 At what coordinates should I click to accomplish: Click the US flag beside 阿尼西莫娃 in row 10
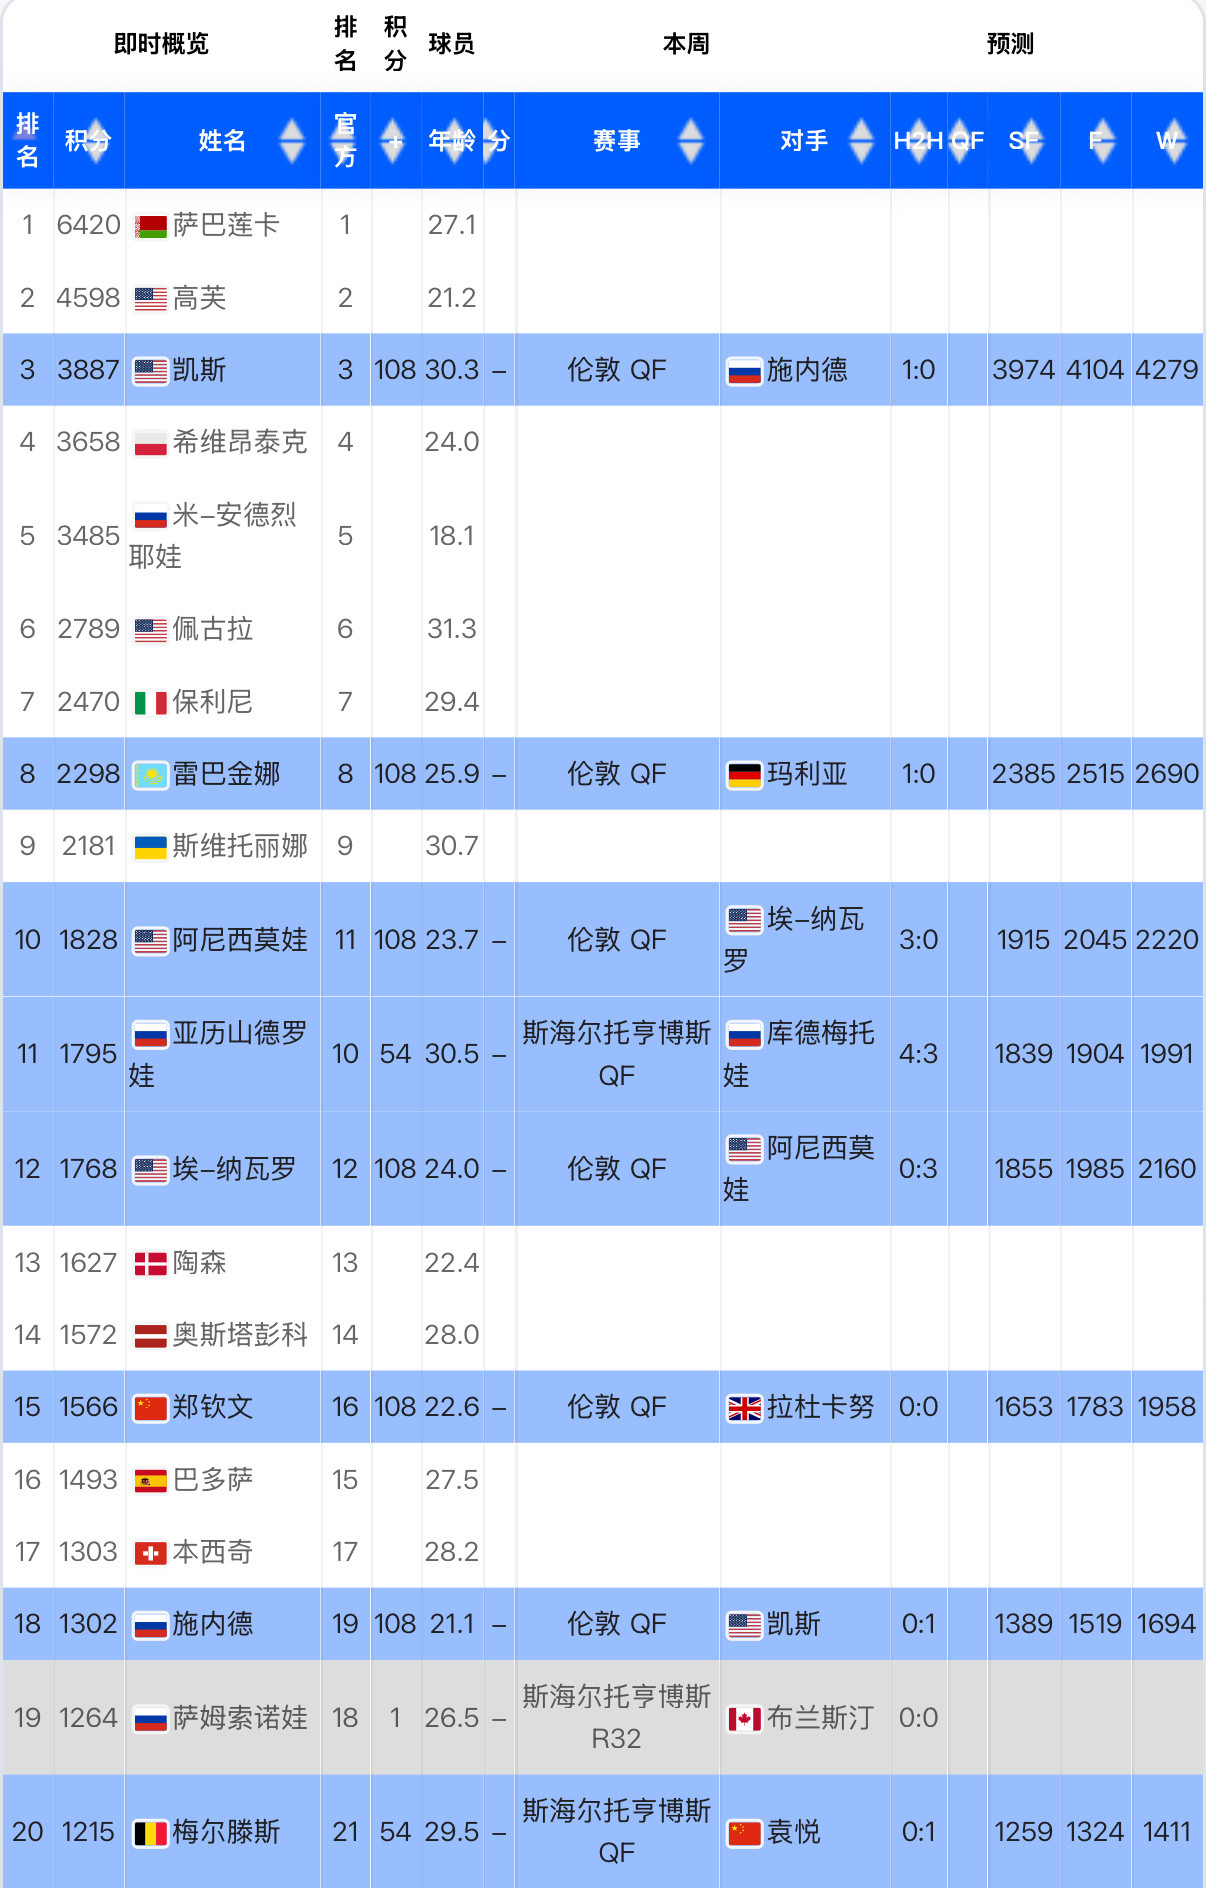(x=151, y=941)
